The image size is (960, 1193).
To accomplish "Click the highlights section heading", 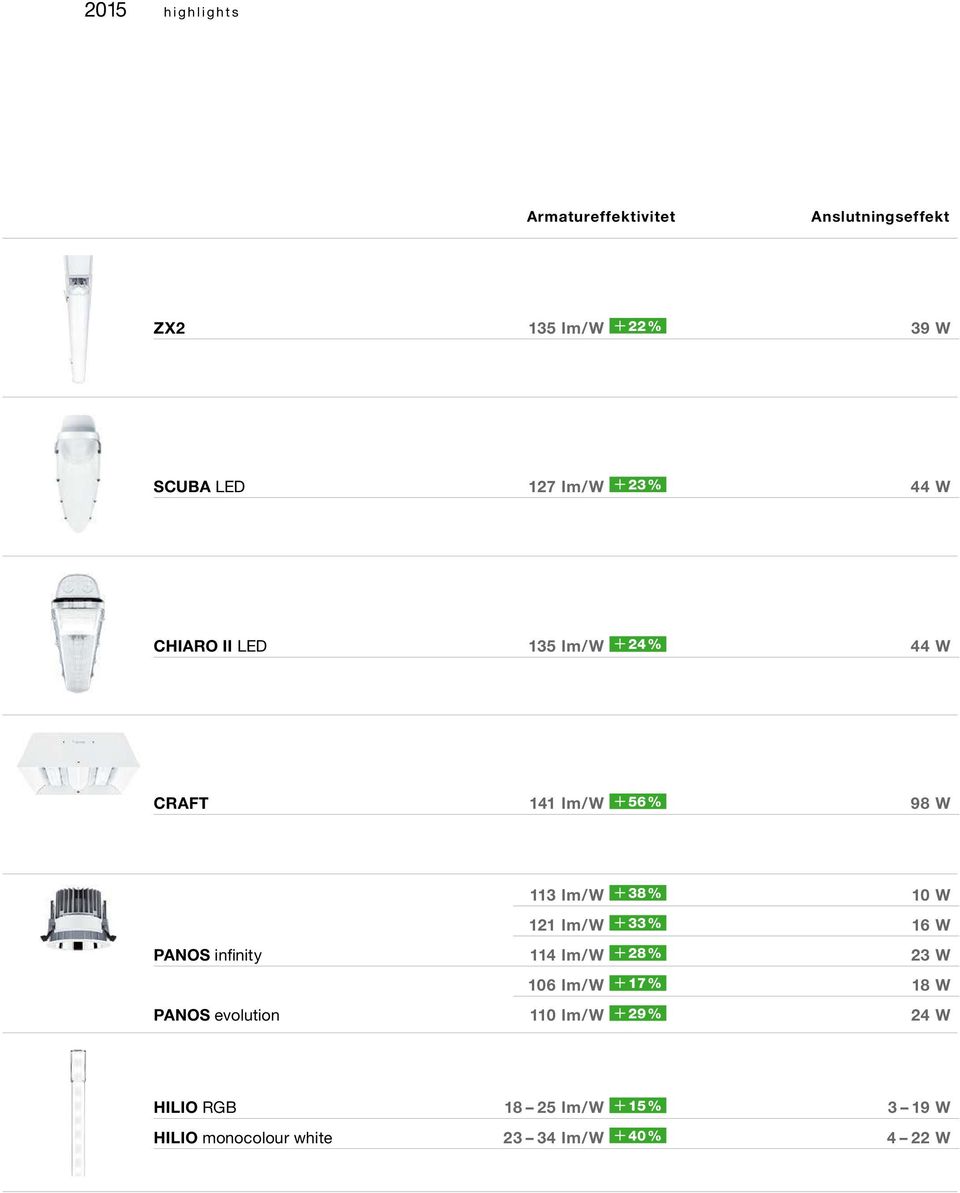I will click(202, 12).
